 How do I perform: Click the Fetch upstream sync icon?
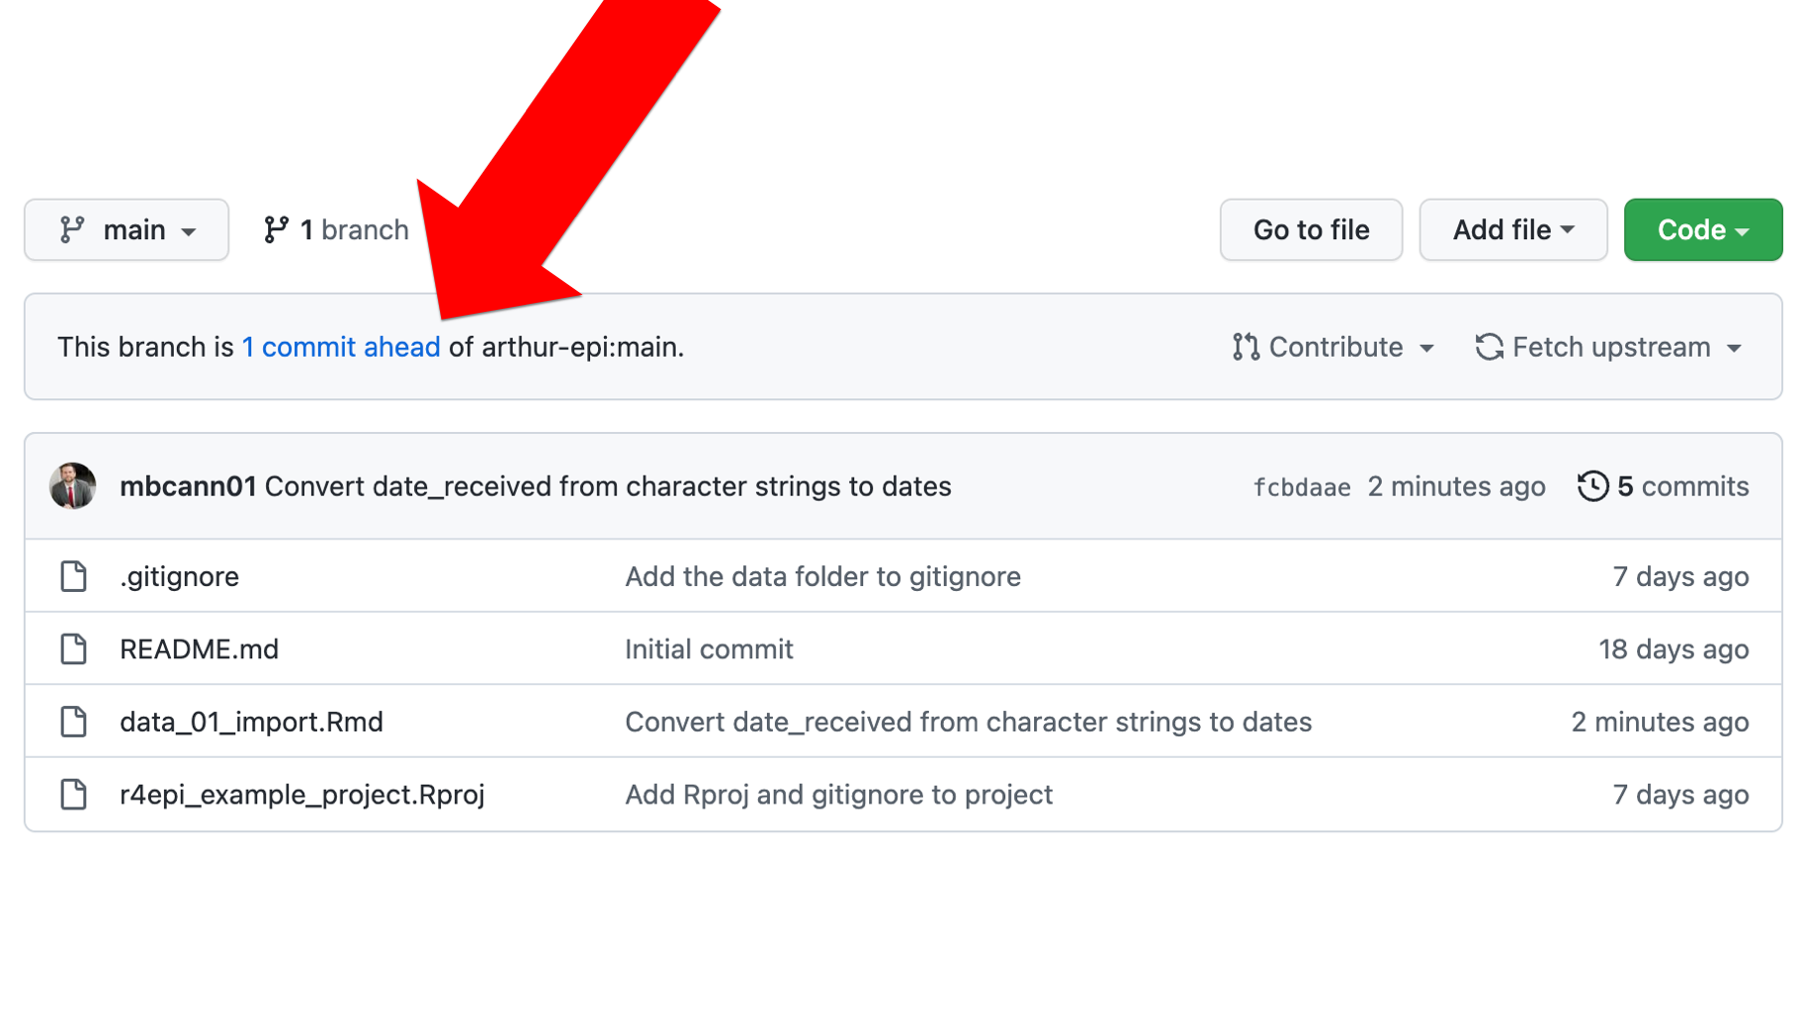tap(1489, 347)
